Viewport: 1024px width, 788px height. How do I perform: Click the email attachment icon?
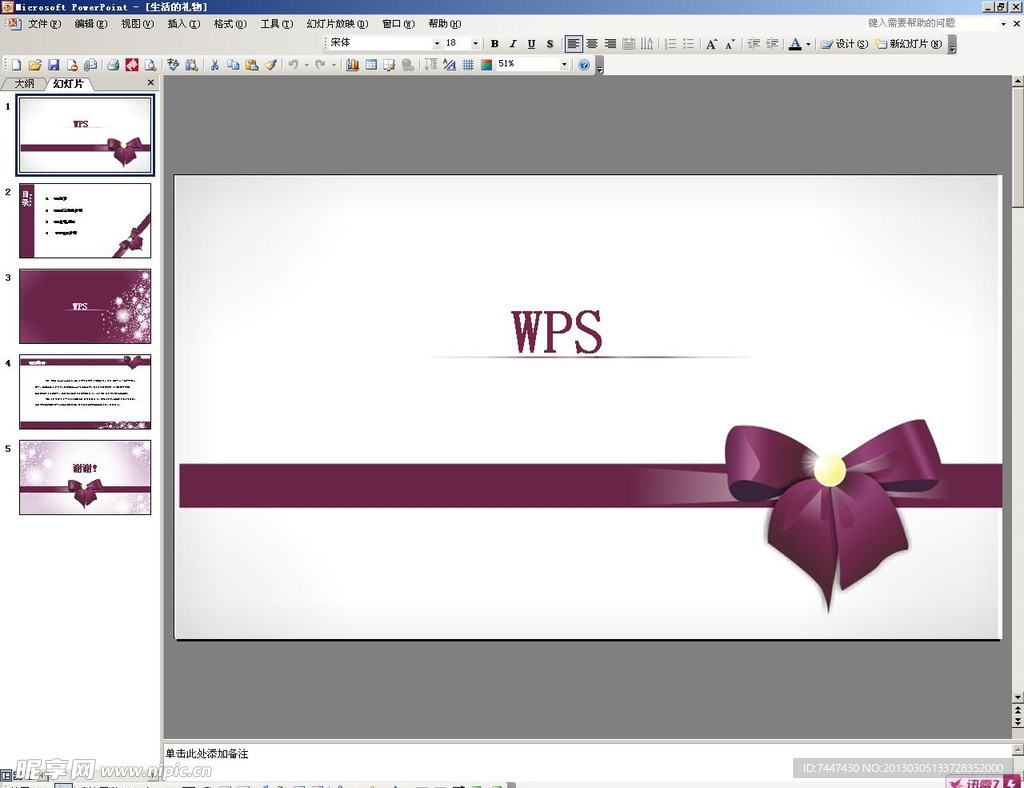point(91,65)
